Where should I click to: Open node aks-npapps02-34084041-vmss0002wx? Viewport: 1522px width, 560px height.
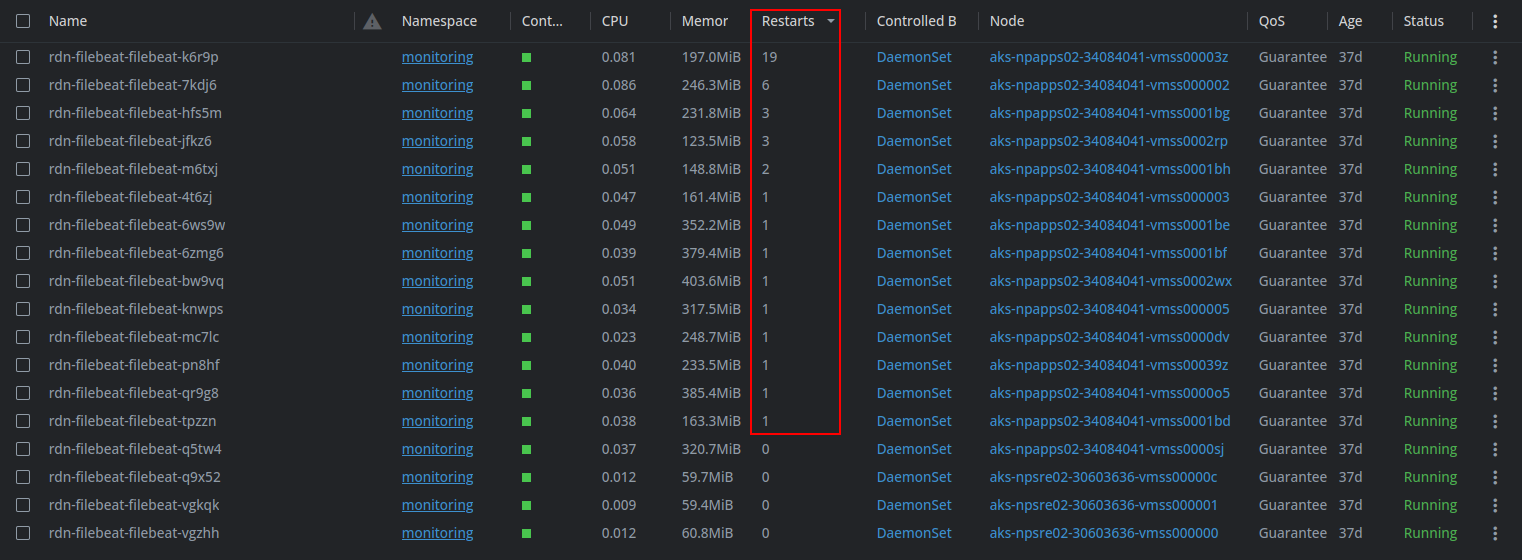click(x=1110, y=281)
